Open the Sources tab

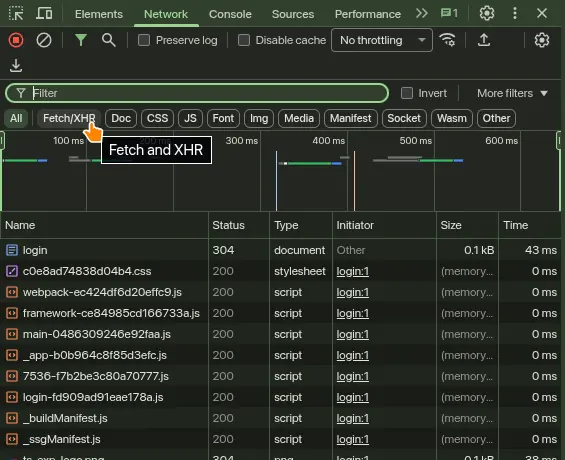(x=293, y=14)
